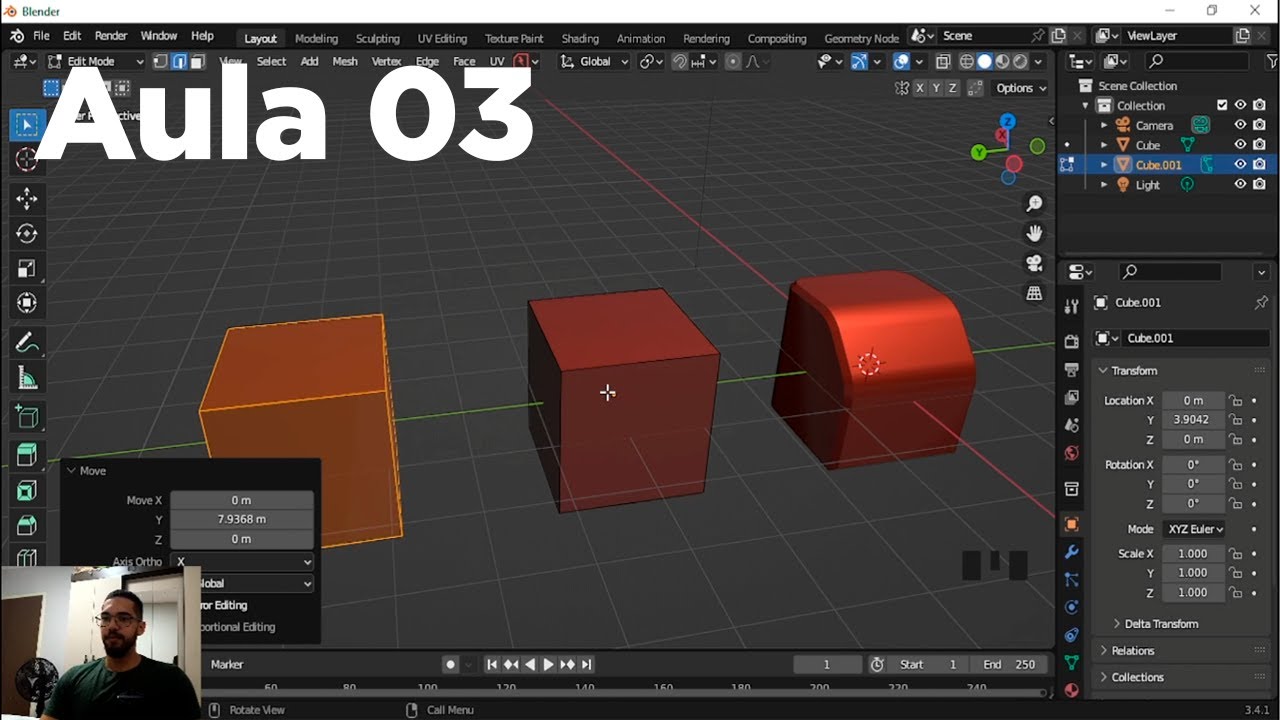Switch perspective/orthographic with the grid icon

pyautogui.click(x=1035, y=293)
